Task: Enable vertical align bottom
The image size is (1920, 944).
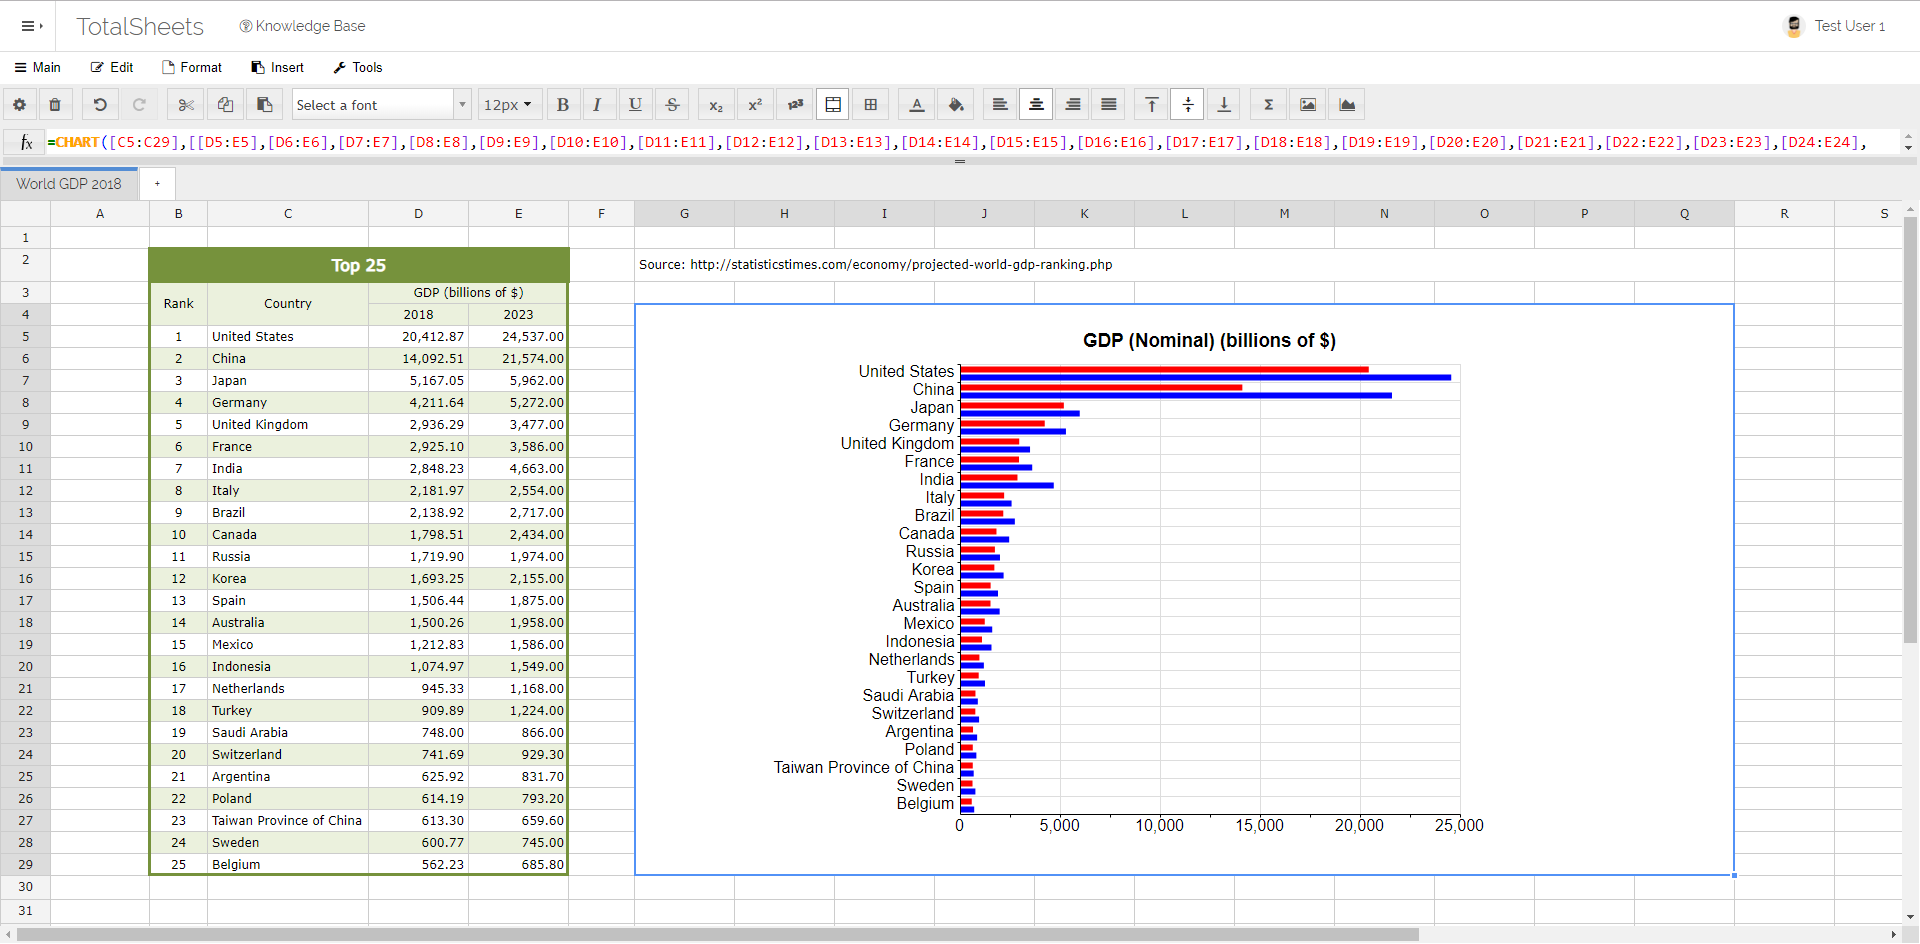Action: point(1223,104)
